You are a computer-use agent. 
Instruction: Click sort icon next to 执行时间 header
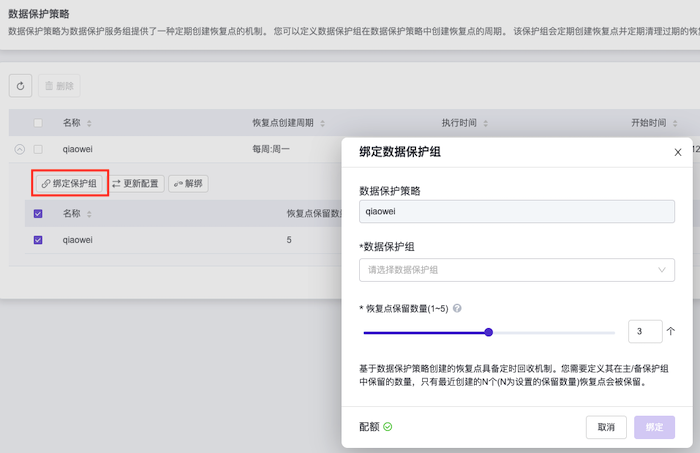click(489, 123)
